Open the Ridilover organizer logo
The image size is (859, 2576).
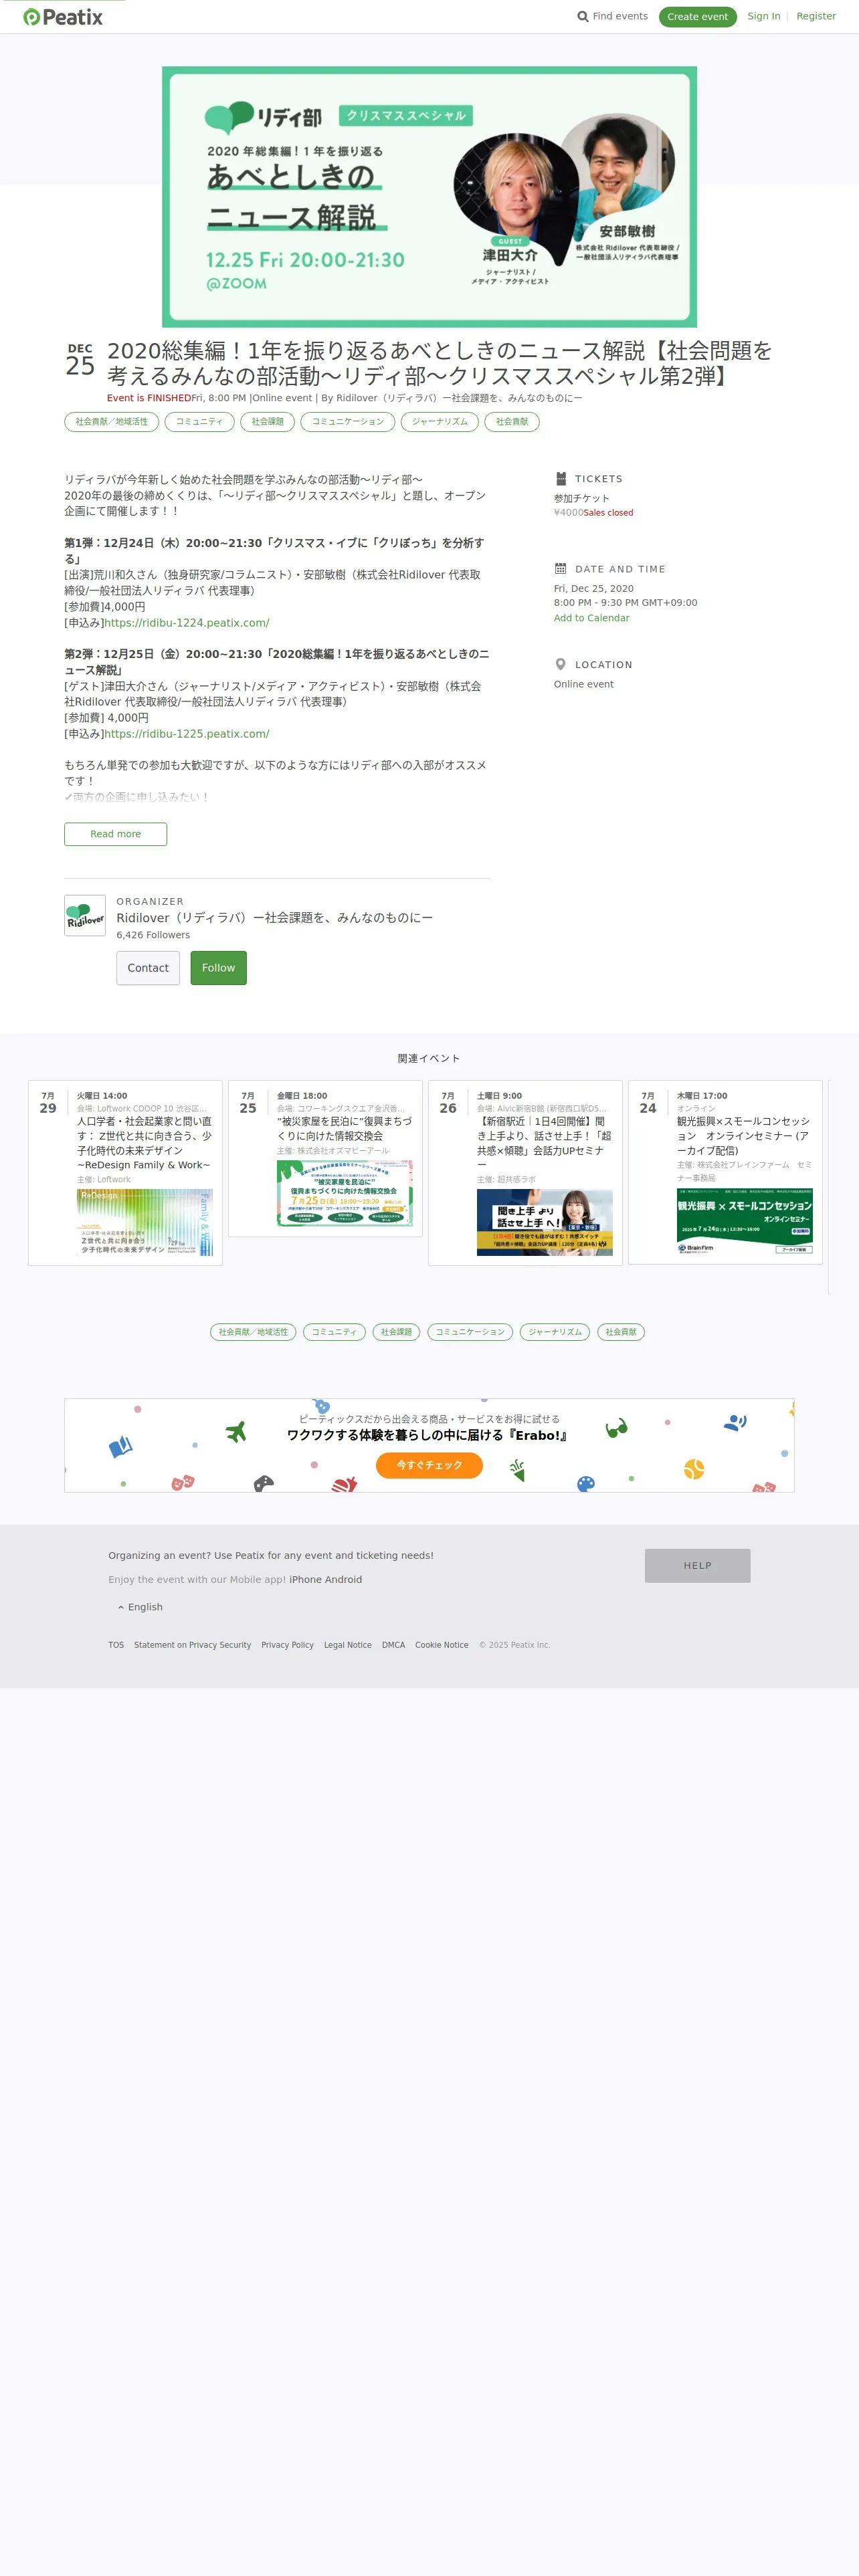pos(85,915)
